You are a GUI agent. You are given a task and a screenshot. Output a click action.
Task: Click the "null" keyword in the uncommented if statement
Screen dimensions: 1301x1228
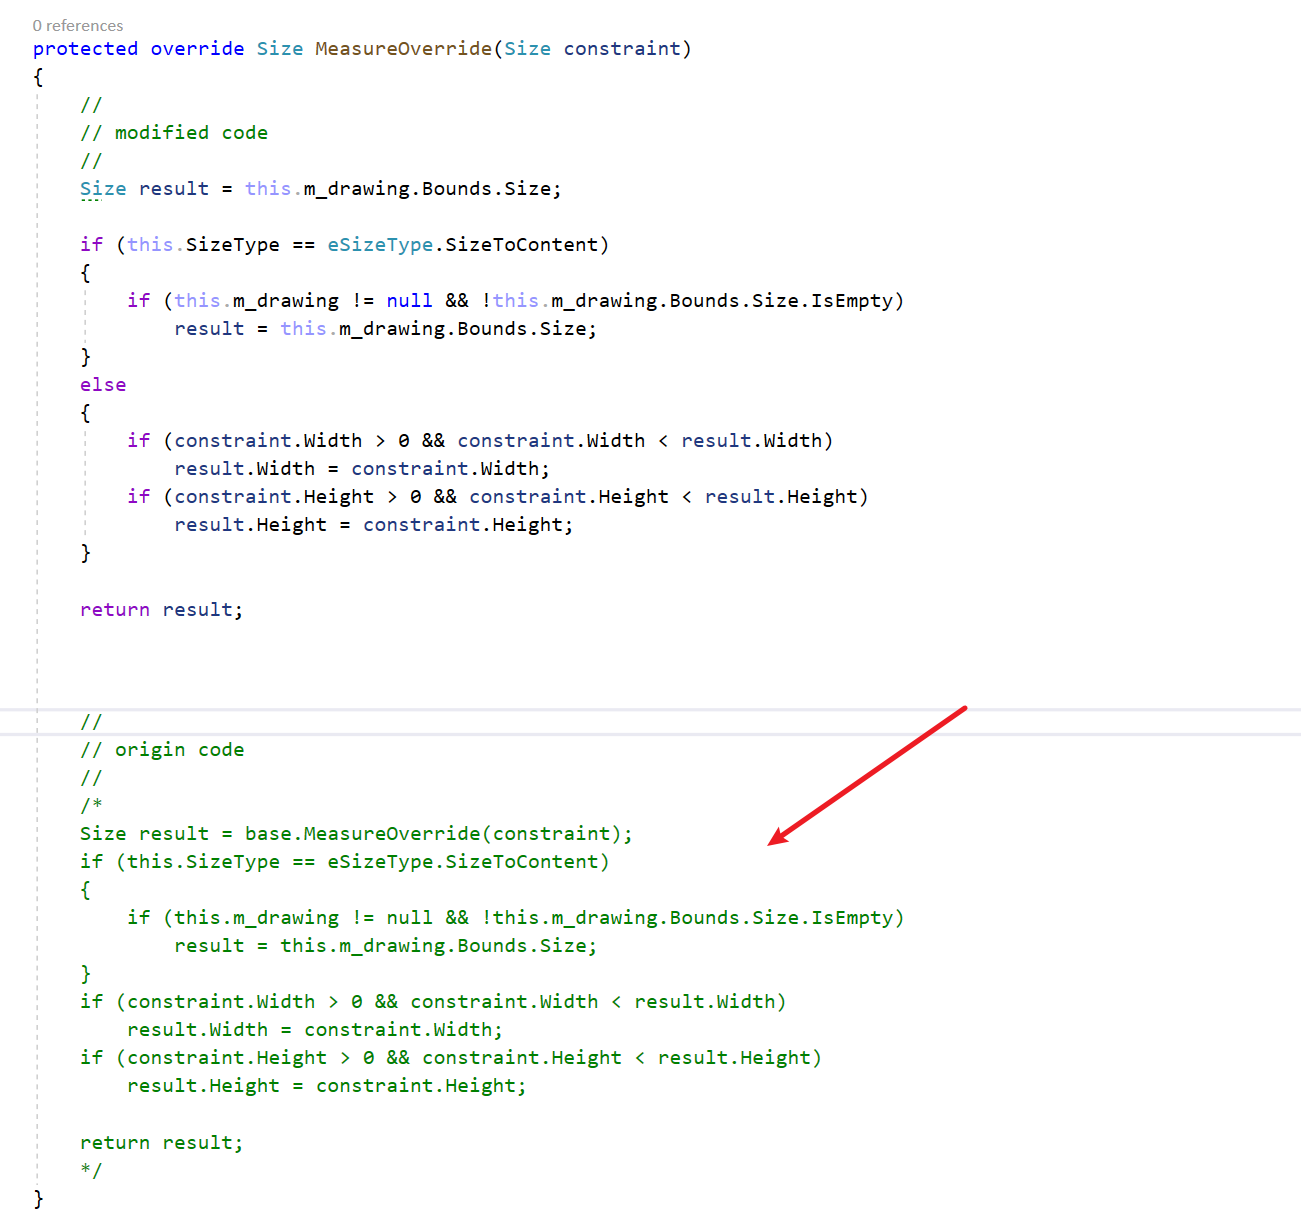pyautogui.click(x=409, y=301)
